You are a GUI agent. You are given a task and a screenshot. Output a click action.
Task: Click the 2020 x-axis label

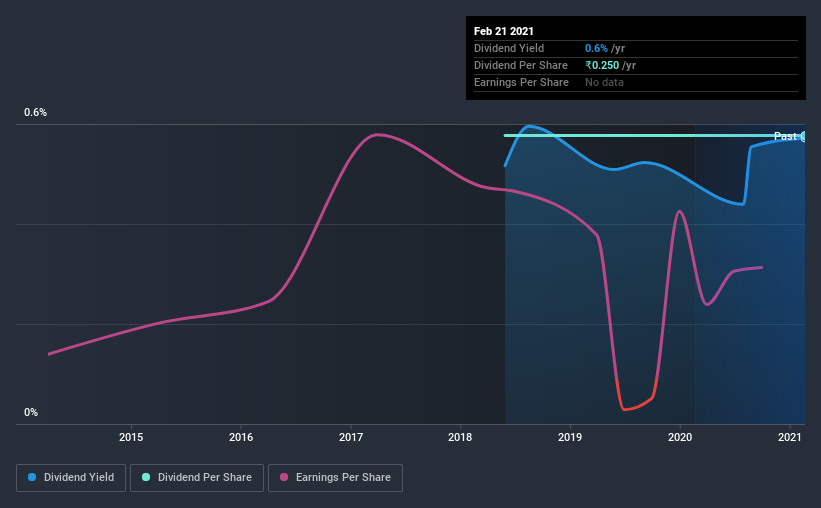pyautogui.click(x=680, y=437)
